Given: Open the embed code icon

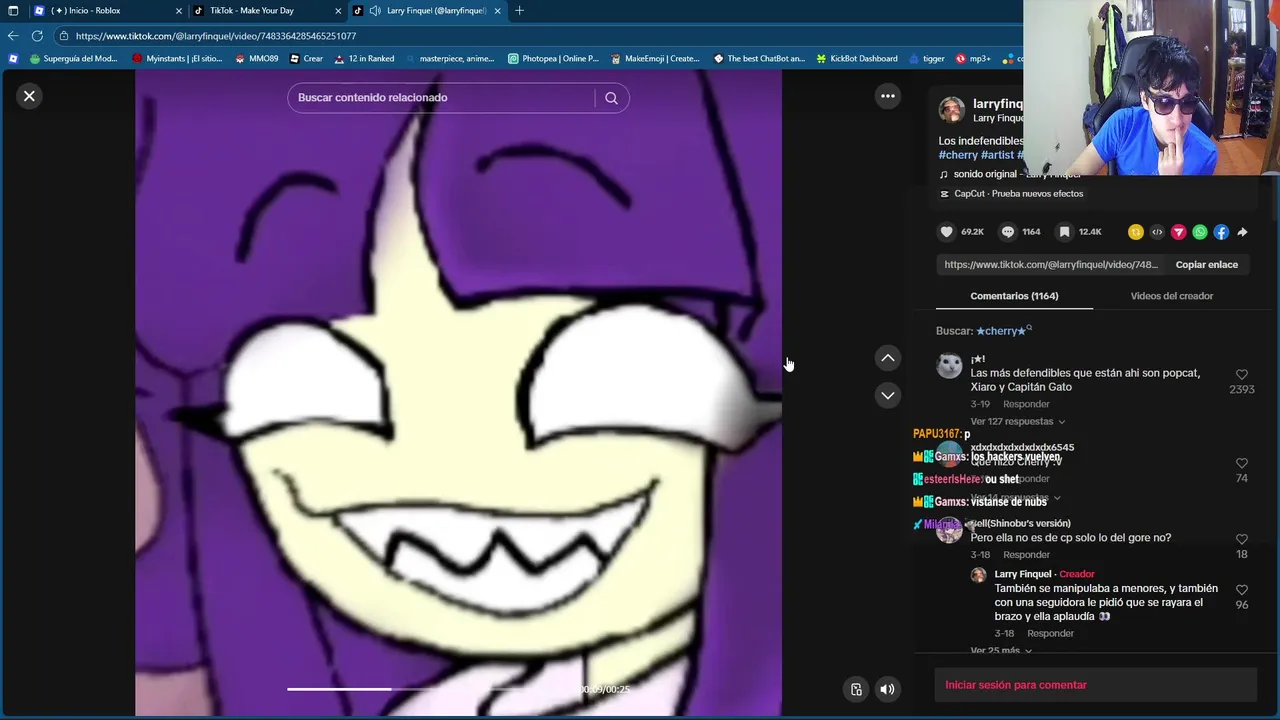Looking at the screenshot, I should pyautogui.click(x=1157, y=232).
